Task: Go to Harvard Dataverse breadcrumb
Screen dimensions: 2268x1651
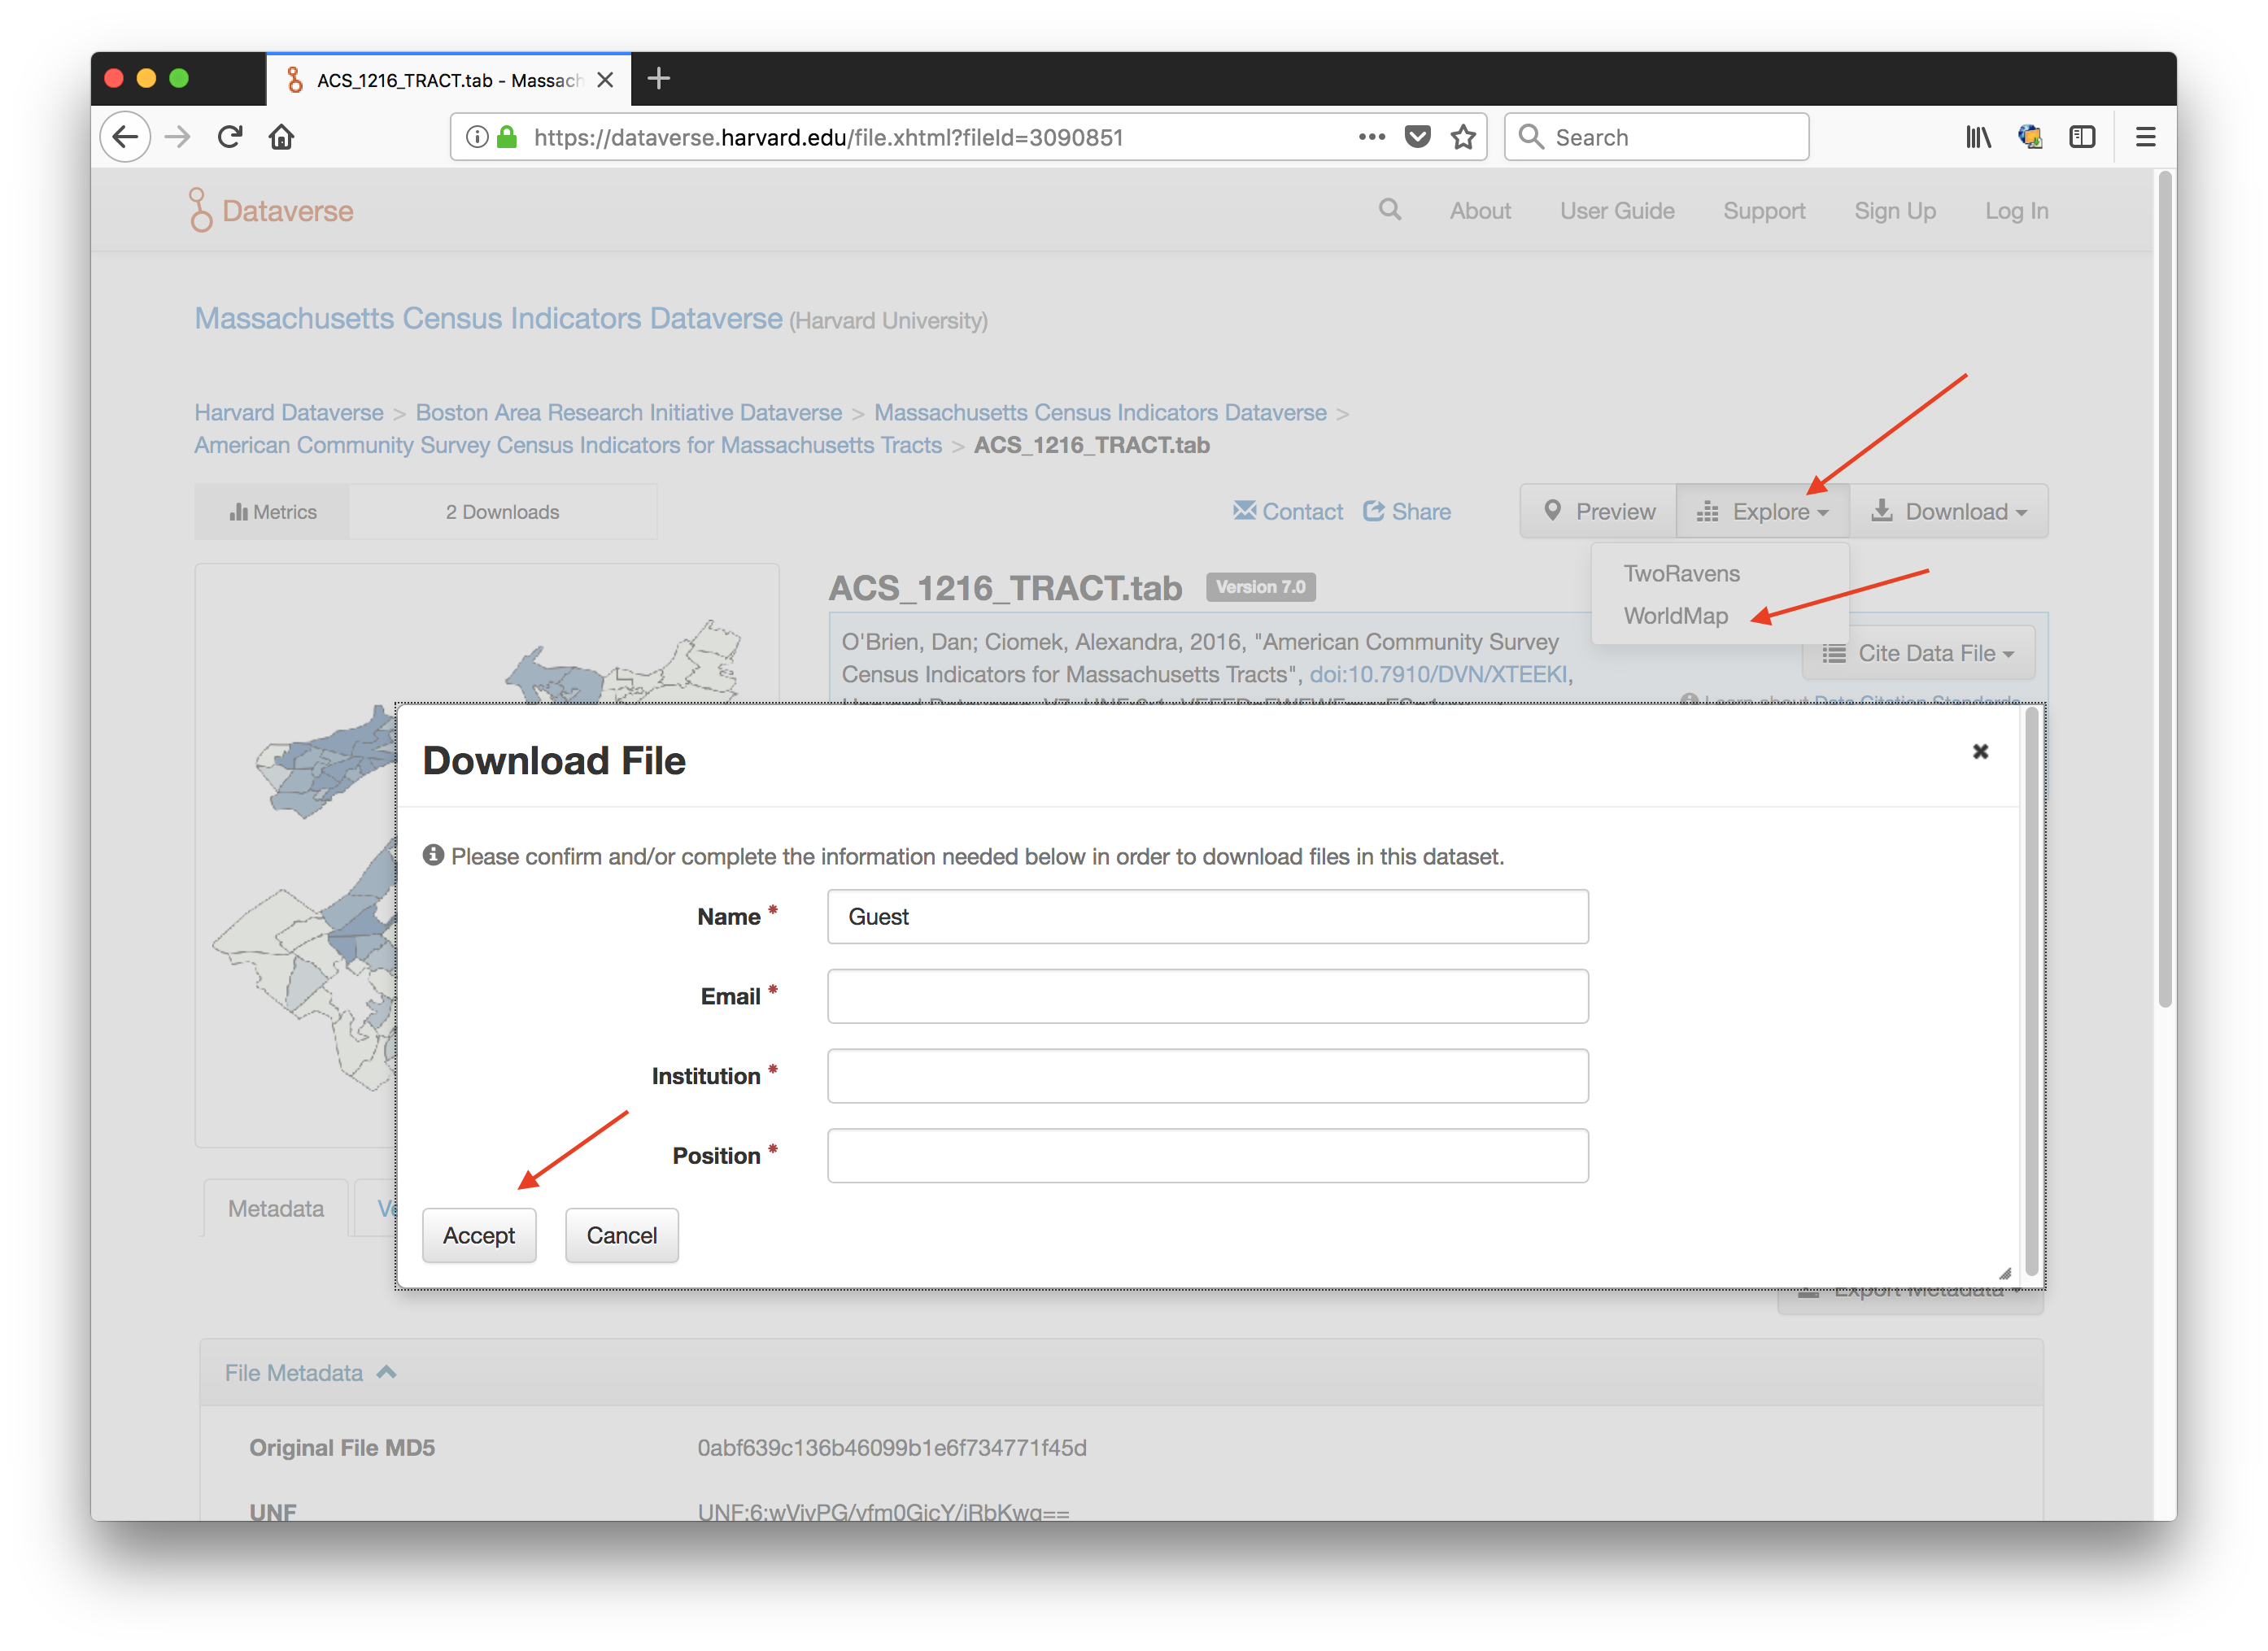Action: [289, 413]
